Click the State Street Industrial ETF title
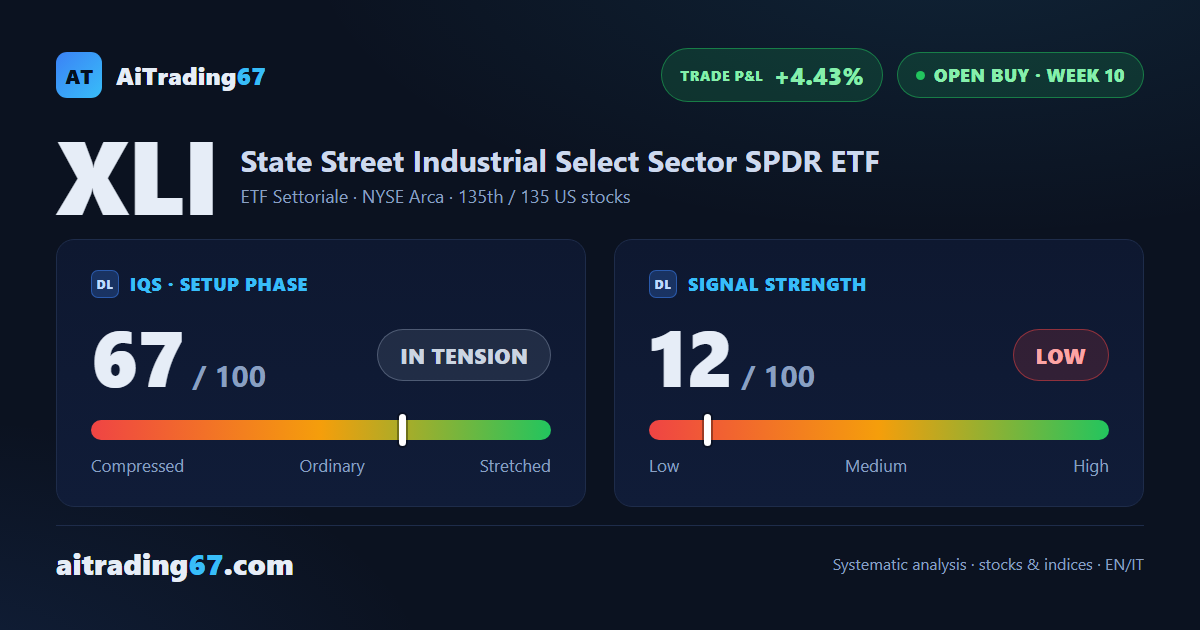The width and height of the screenshot is (1200, 630). (560, 161)
